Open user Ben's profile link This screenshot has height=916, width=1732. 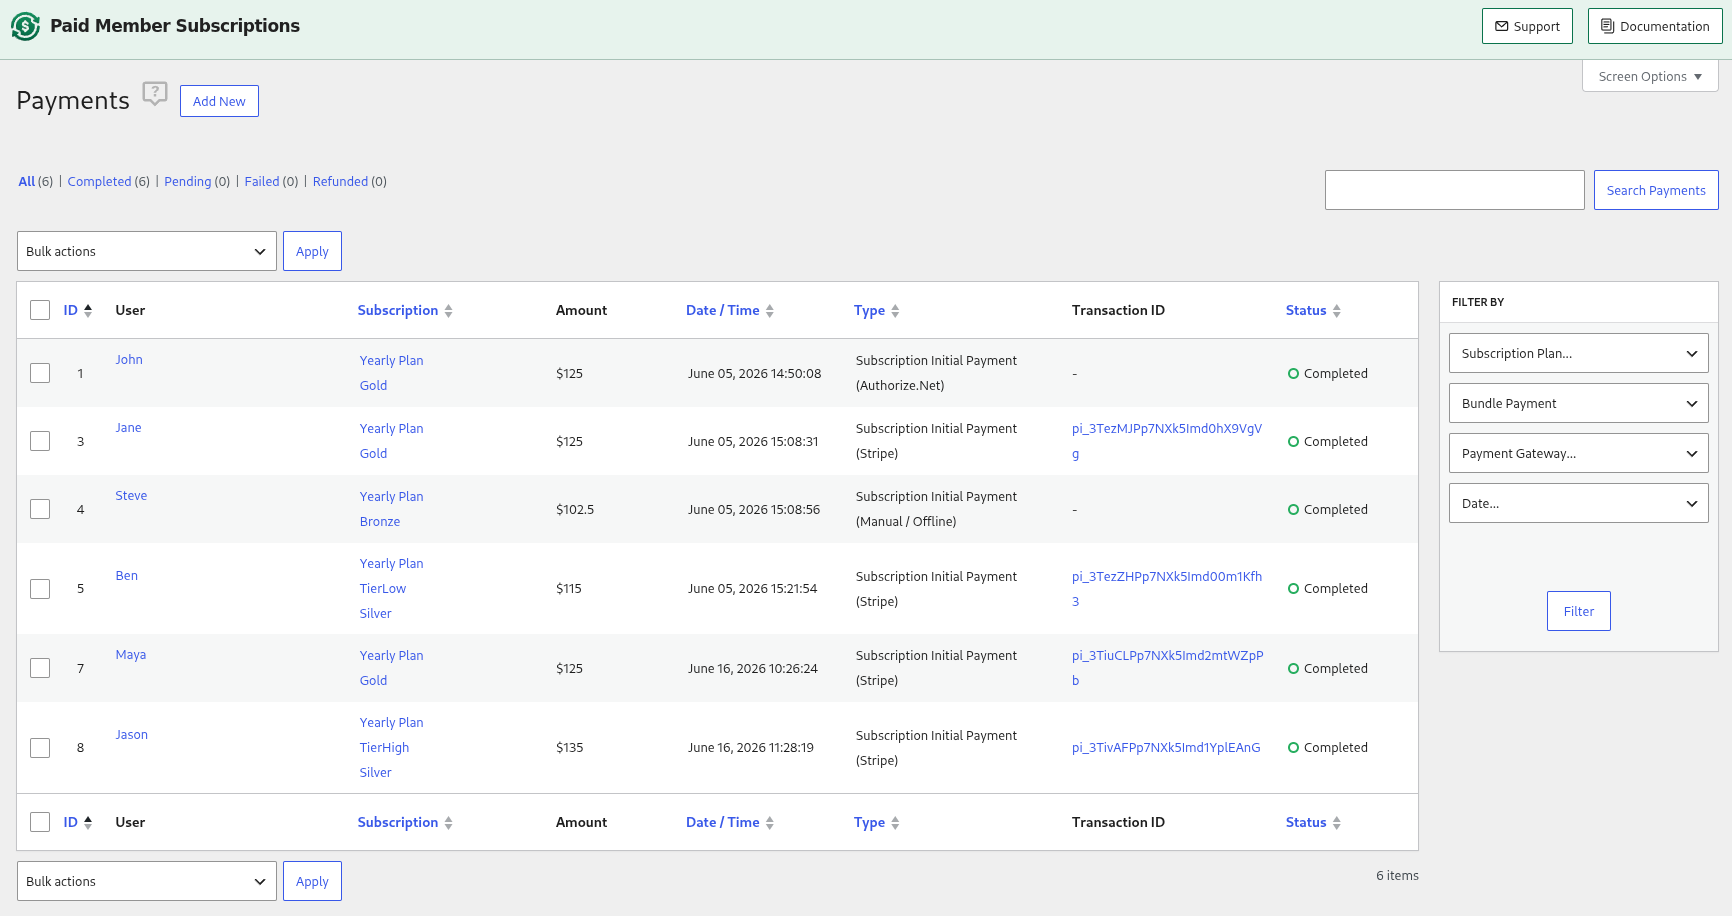127,576
